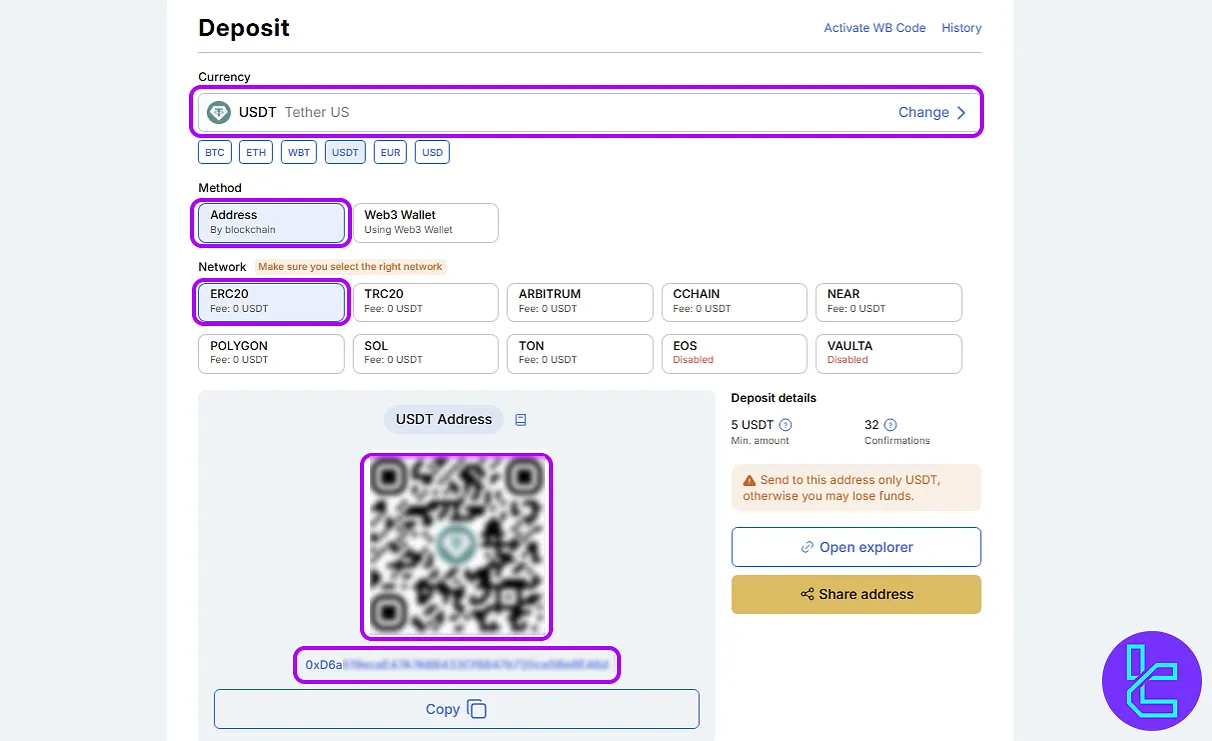
Task: Open the deposit History link
Action: [961, 28]
